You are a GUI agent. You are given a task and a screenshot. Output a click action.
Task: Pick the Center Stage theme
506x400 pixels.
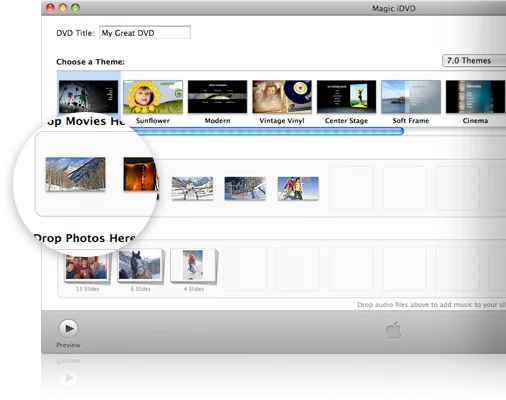click(x=346, y=97)
